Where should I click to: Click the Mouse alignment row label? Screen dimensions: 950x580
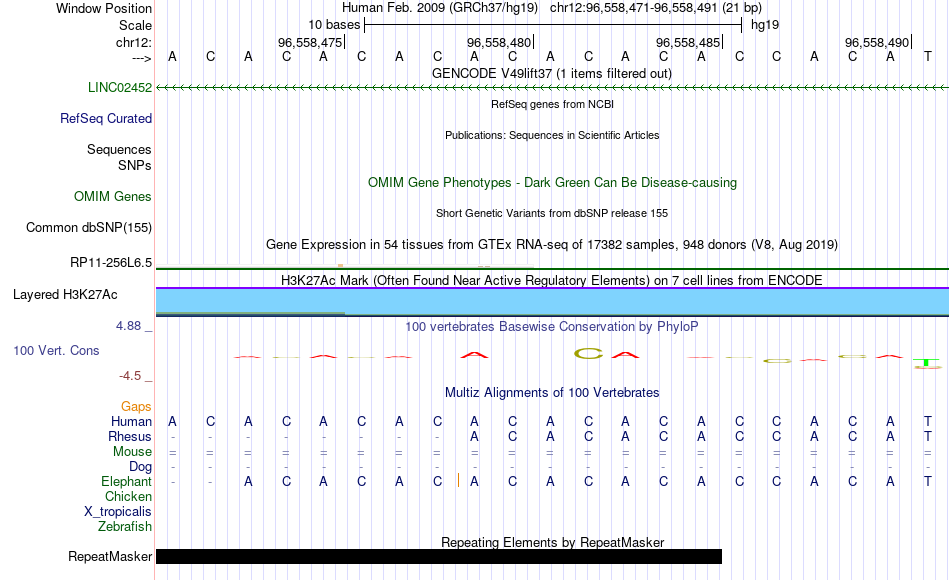pyautogui.click(x=132, y=452)
